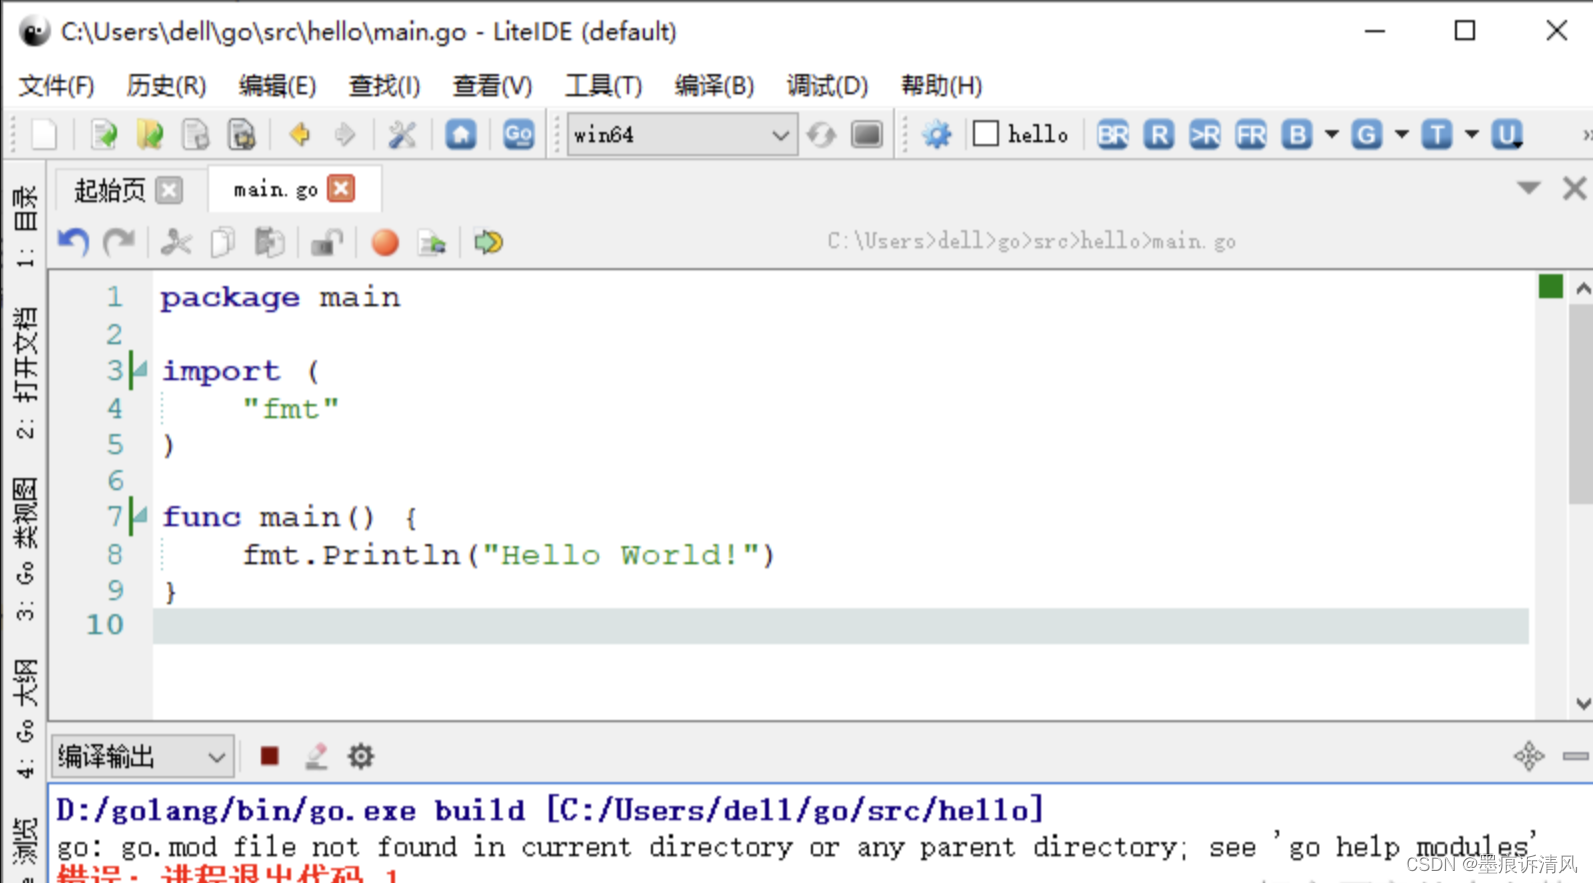Click the save file icon
Screen dimensions: 1593x883
tap(196, 134)
